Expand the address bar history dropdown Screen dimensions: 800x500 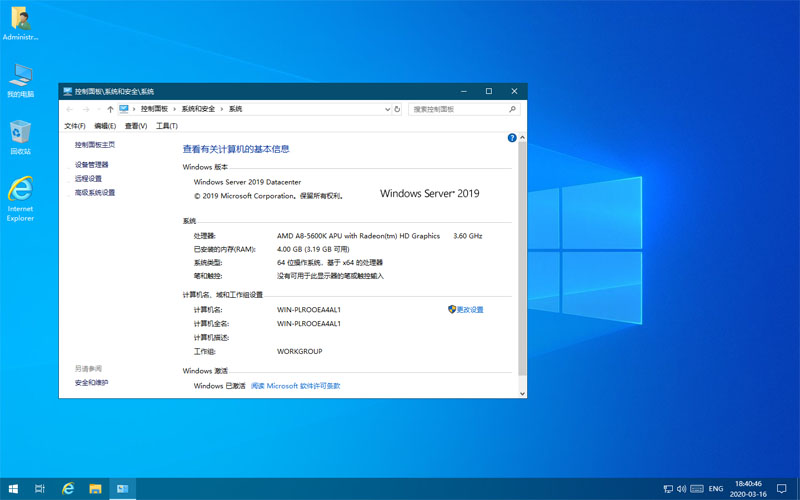tap(387, 109)
